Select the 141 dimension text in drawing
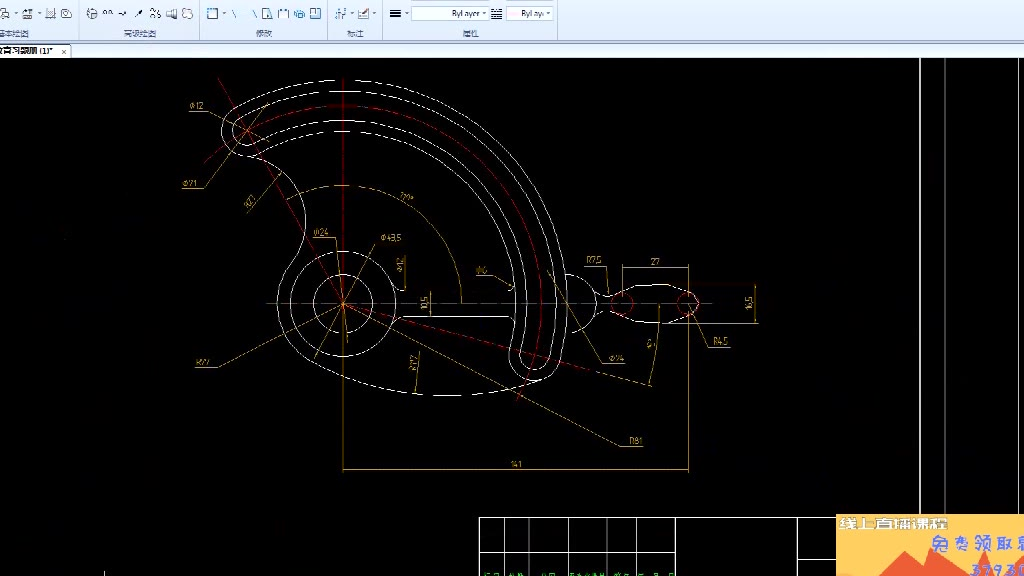 point(516,464)
